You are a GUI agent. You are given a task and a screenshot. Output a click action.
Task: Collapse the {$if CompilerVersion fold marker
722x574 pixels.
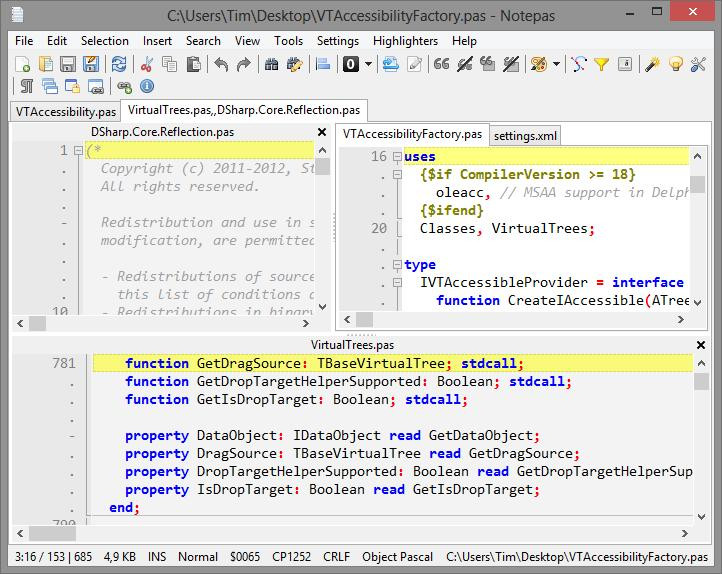pyautogui.click(x=397, y=174)
